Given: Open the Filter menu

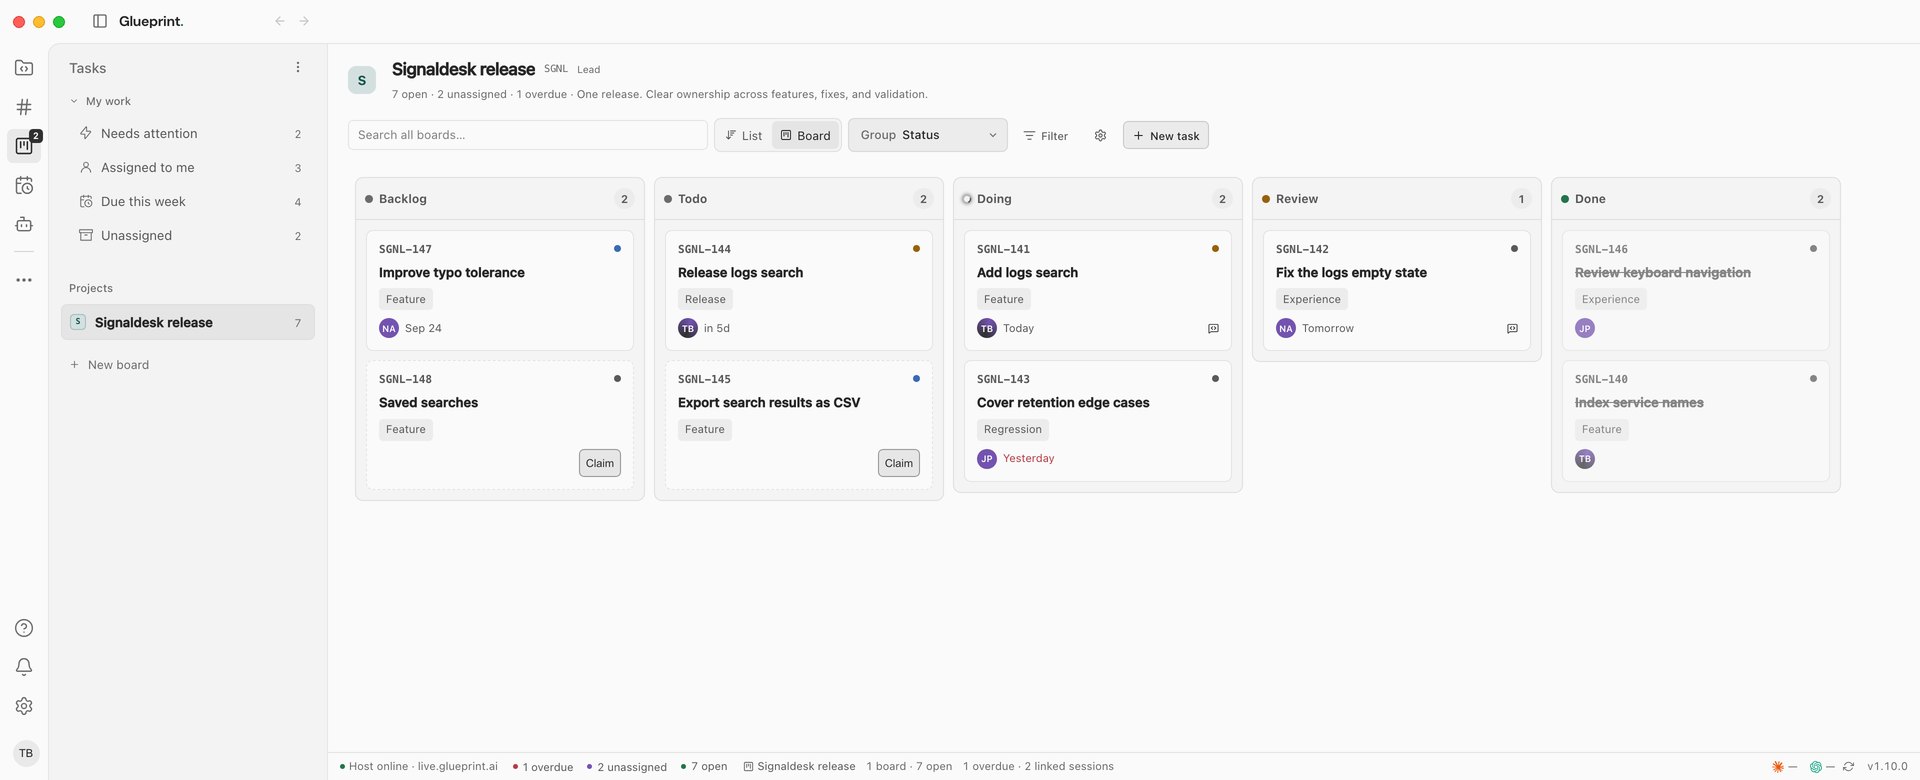Looking at the screenshot, I should click(1045, 136).
